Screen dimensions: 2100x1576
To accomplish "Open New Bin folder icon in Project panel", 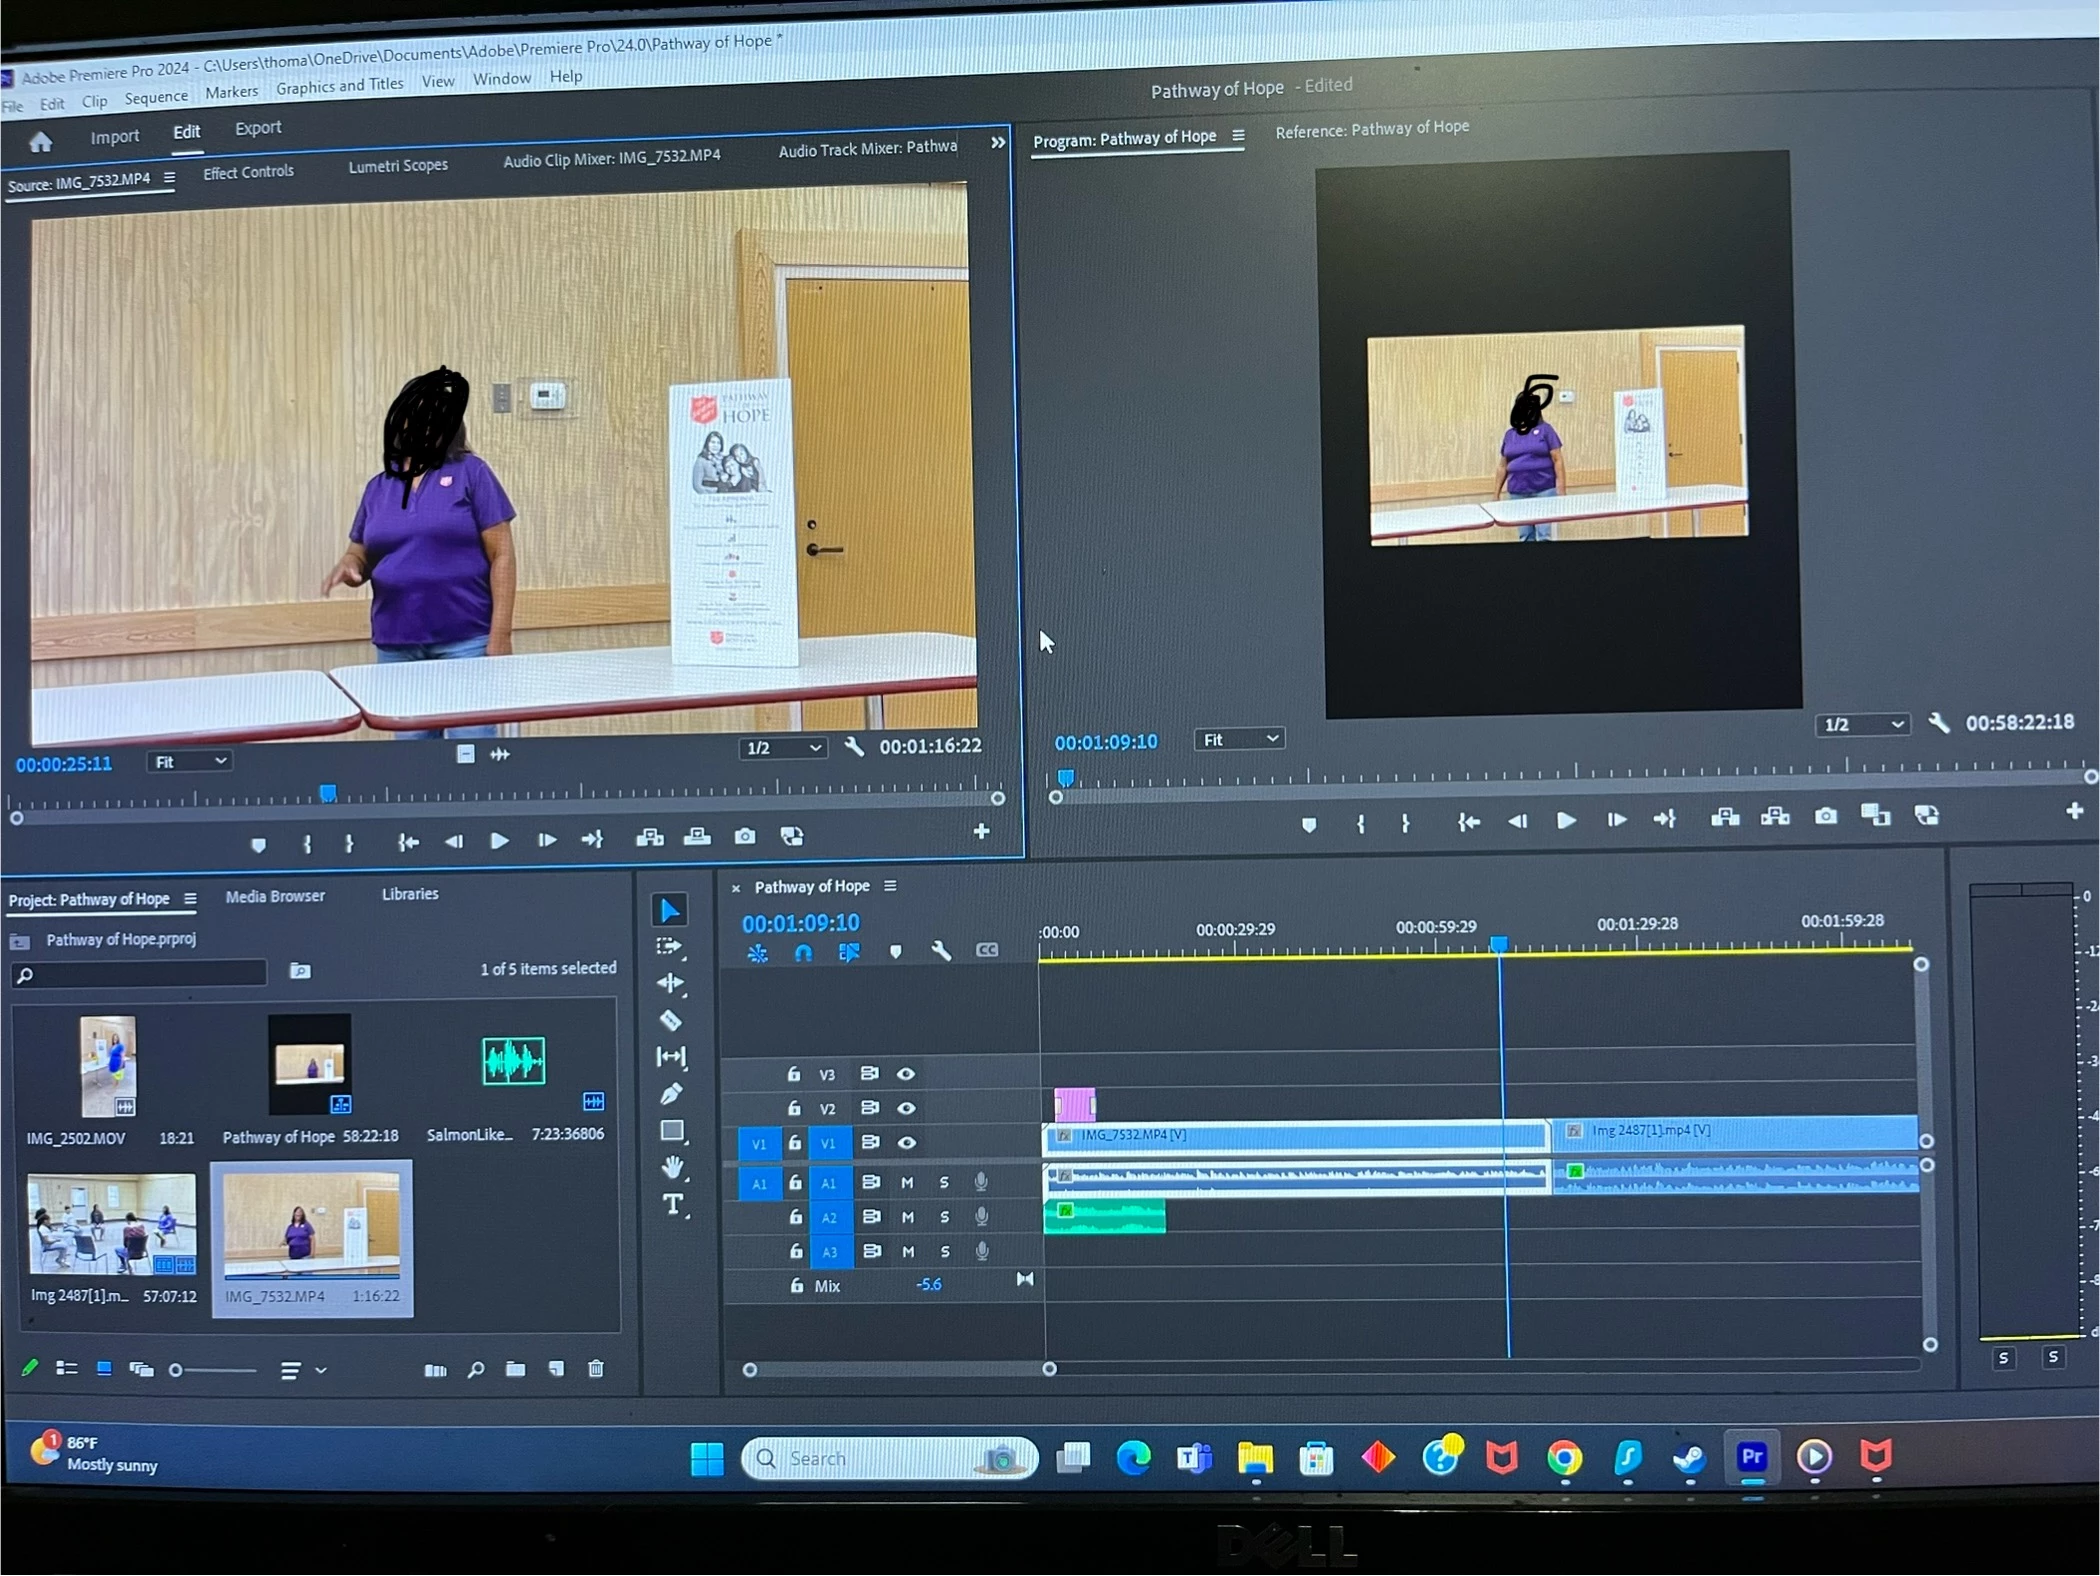I will (x=515, y=1369).
